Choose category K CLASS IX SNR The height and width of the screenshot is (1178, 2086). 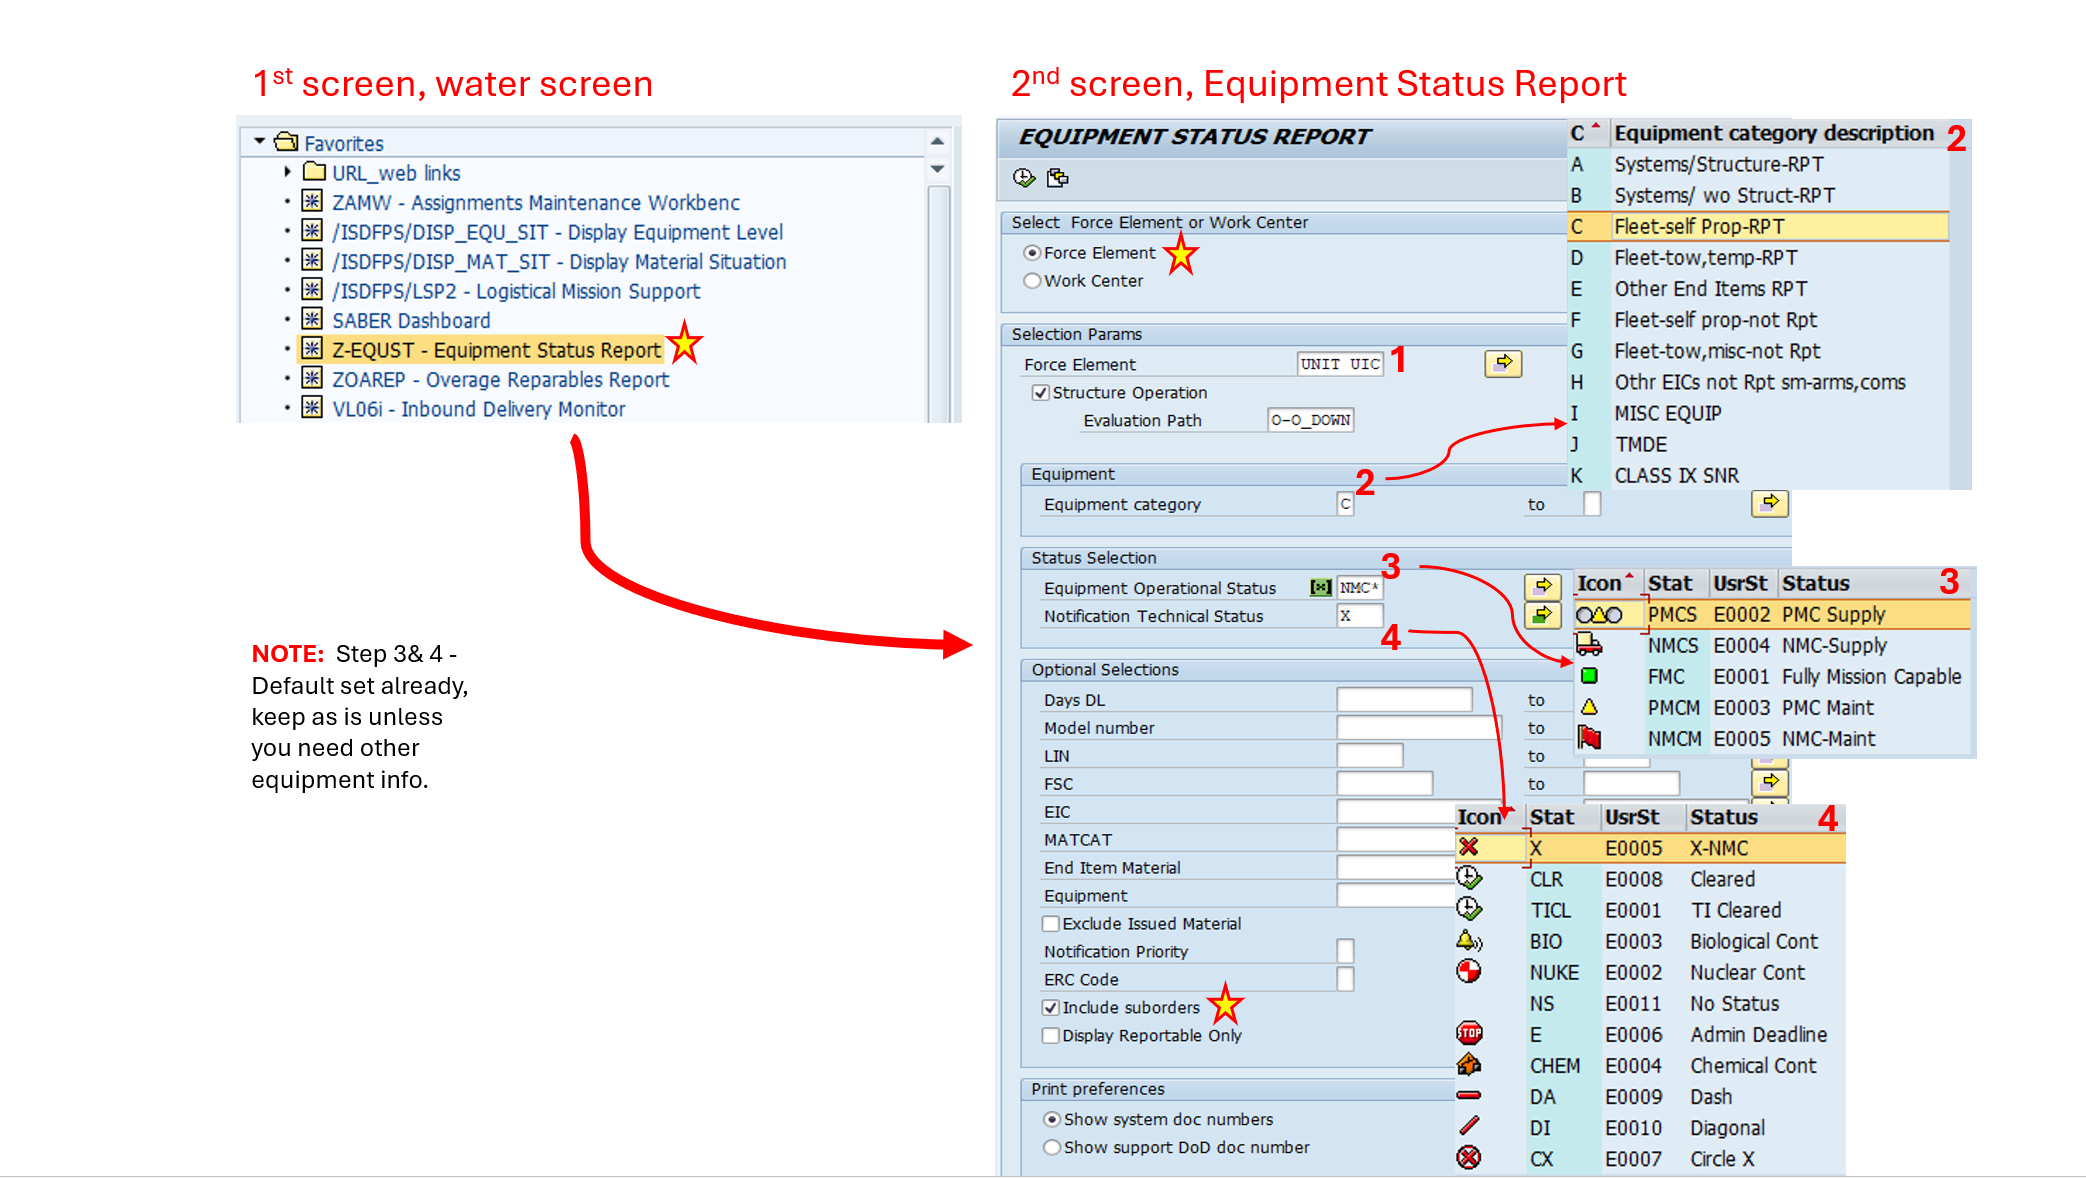pyautogui.click(x=1758, y=475)
